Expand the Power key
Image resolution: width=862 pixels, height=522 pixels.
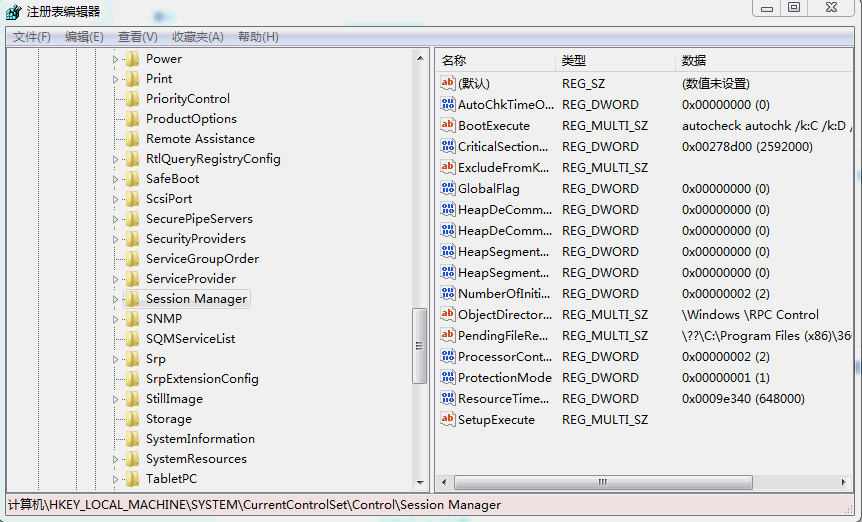pyautogui.click(x=115, y=59)
